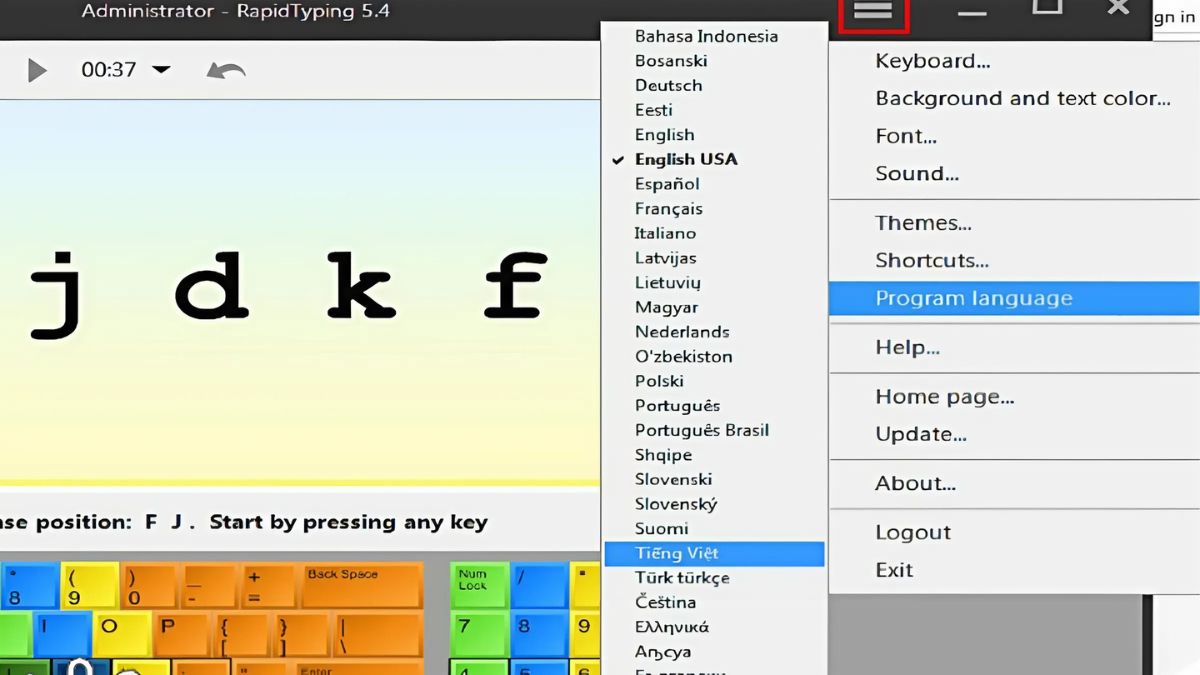The width and height of the screenshot is (1200, 675).
Task: Start the lesson with the play icon
Action: [x=37, y=70]
